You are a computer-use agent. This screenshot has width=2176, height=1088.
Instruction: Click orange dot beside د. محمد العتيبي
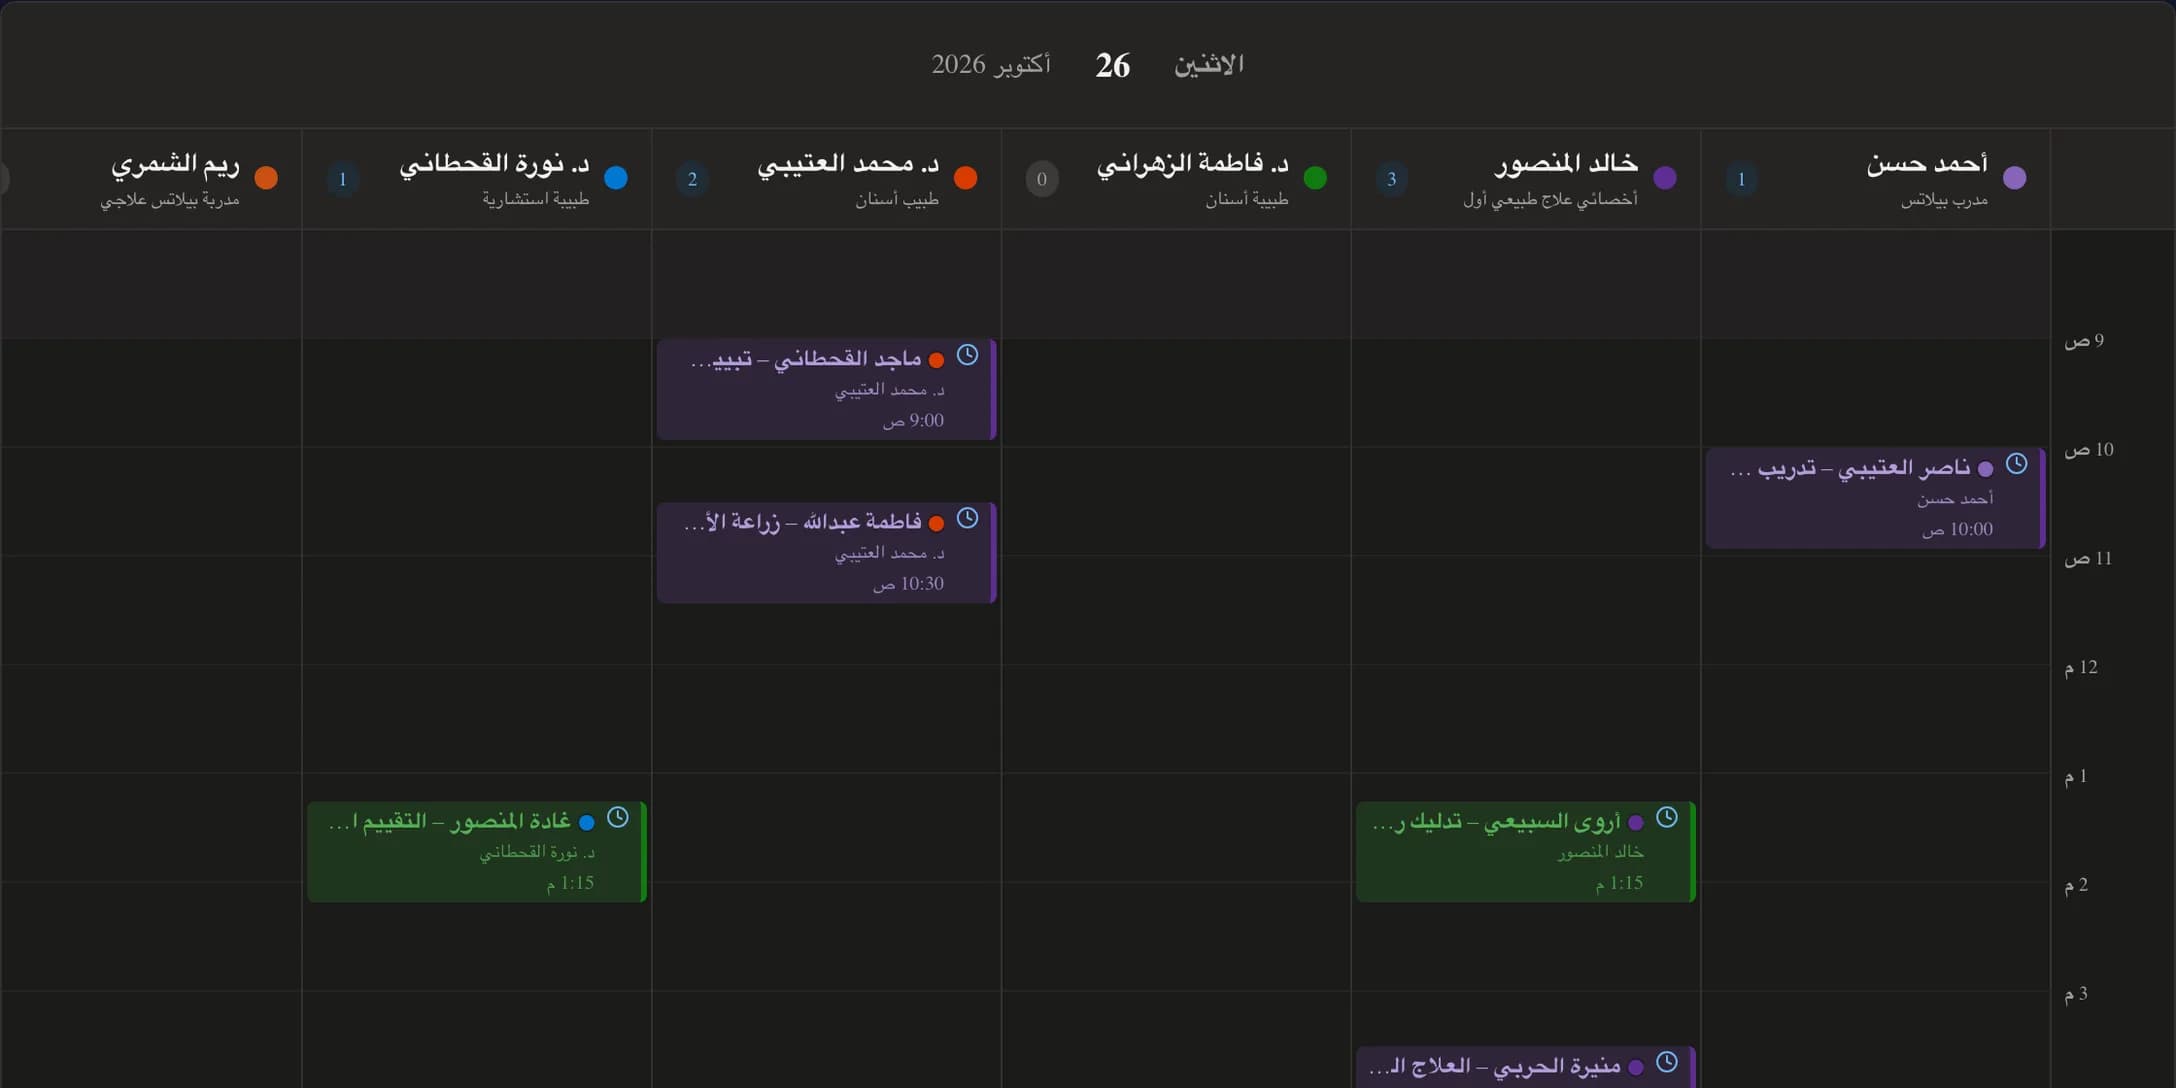[x=965, y=178]
